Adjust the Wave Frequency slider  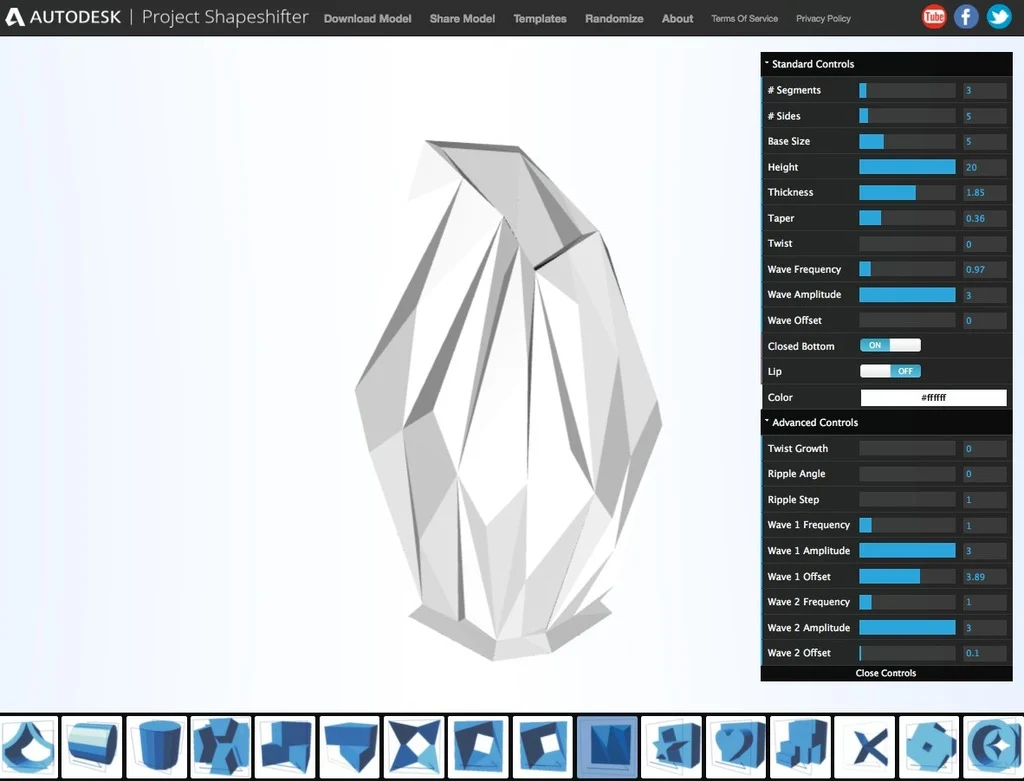pyautogui.click(x=907, y=269)
